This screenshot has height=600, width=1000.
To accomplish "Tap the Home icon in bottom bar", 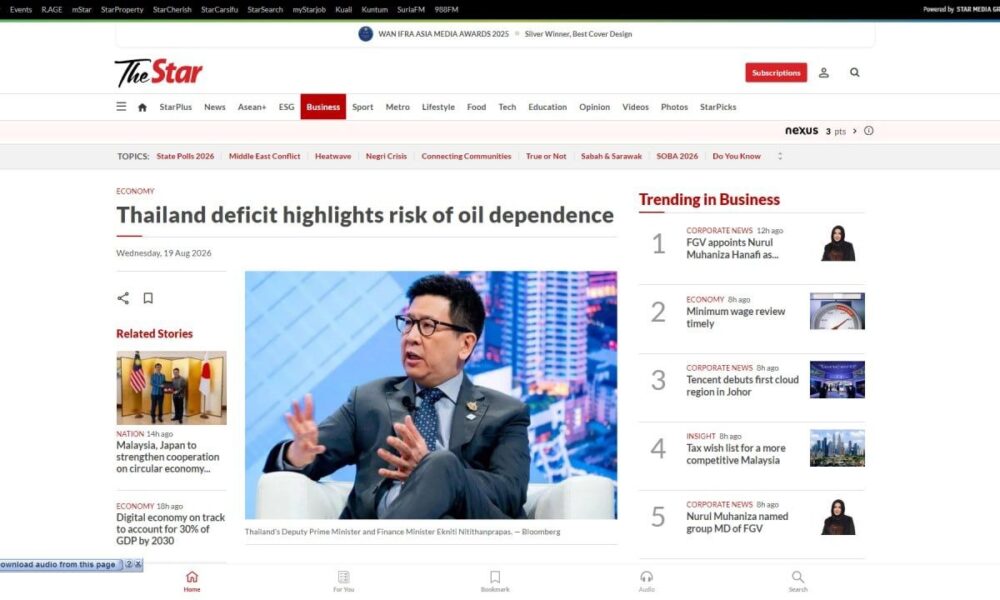I will [x=192, y=581].
